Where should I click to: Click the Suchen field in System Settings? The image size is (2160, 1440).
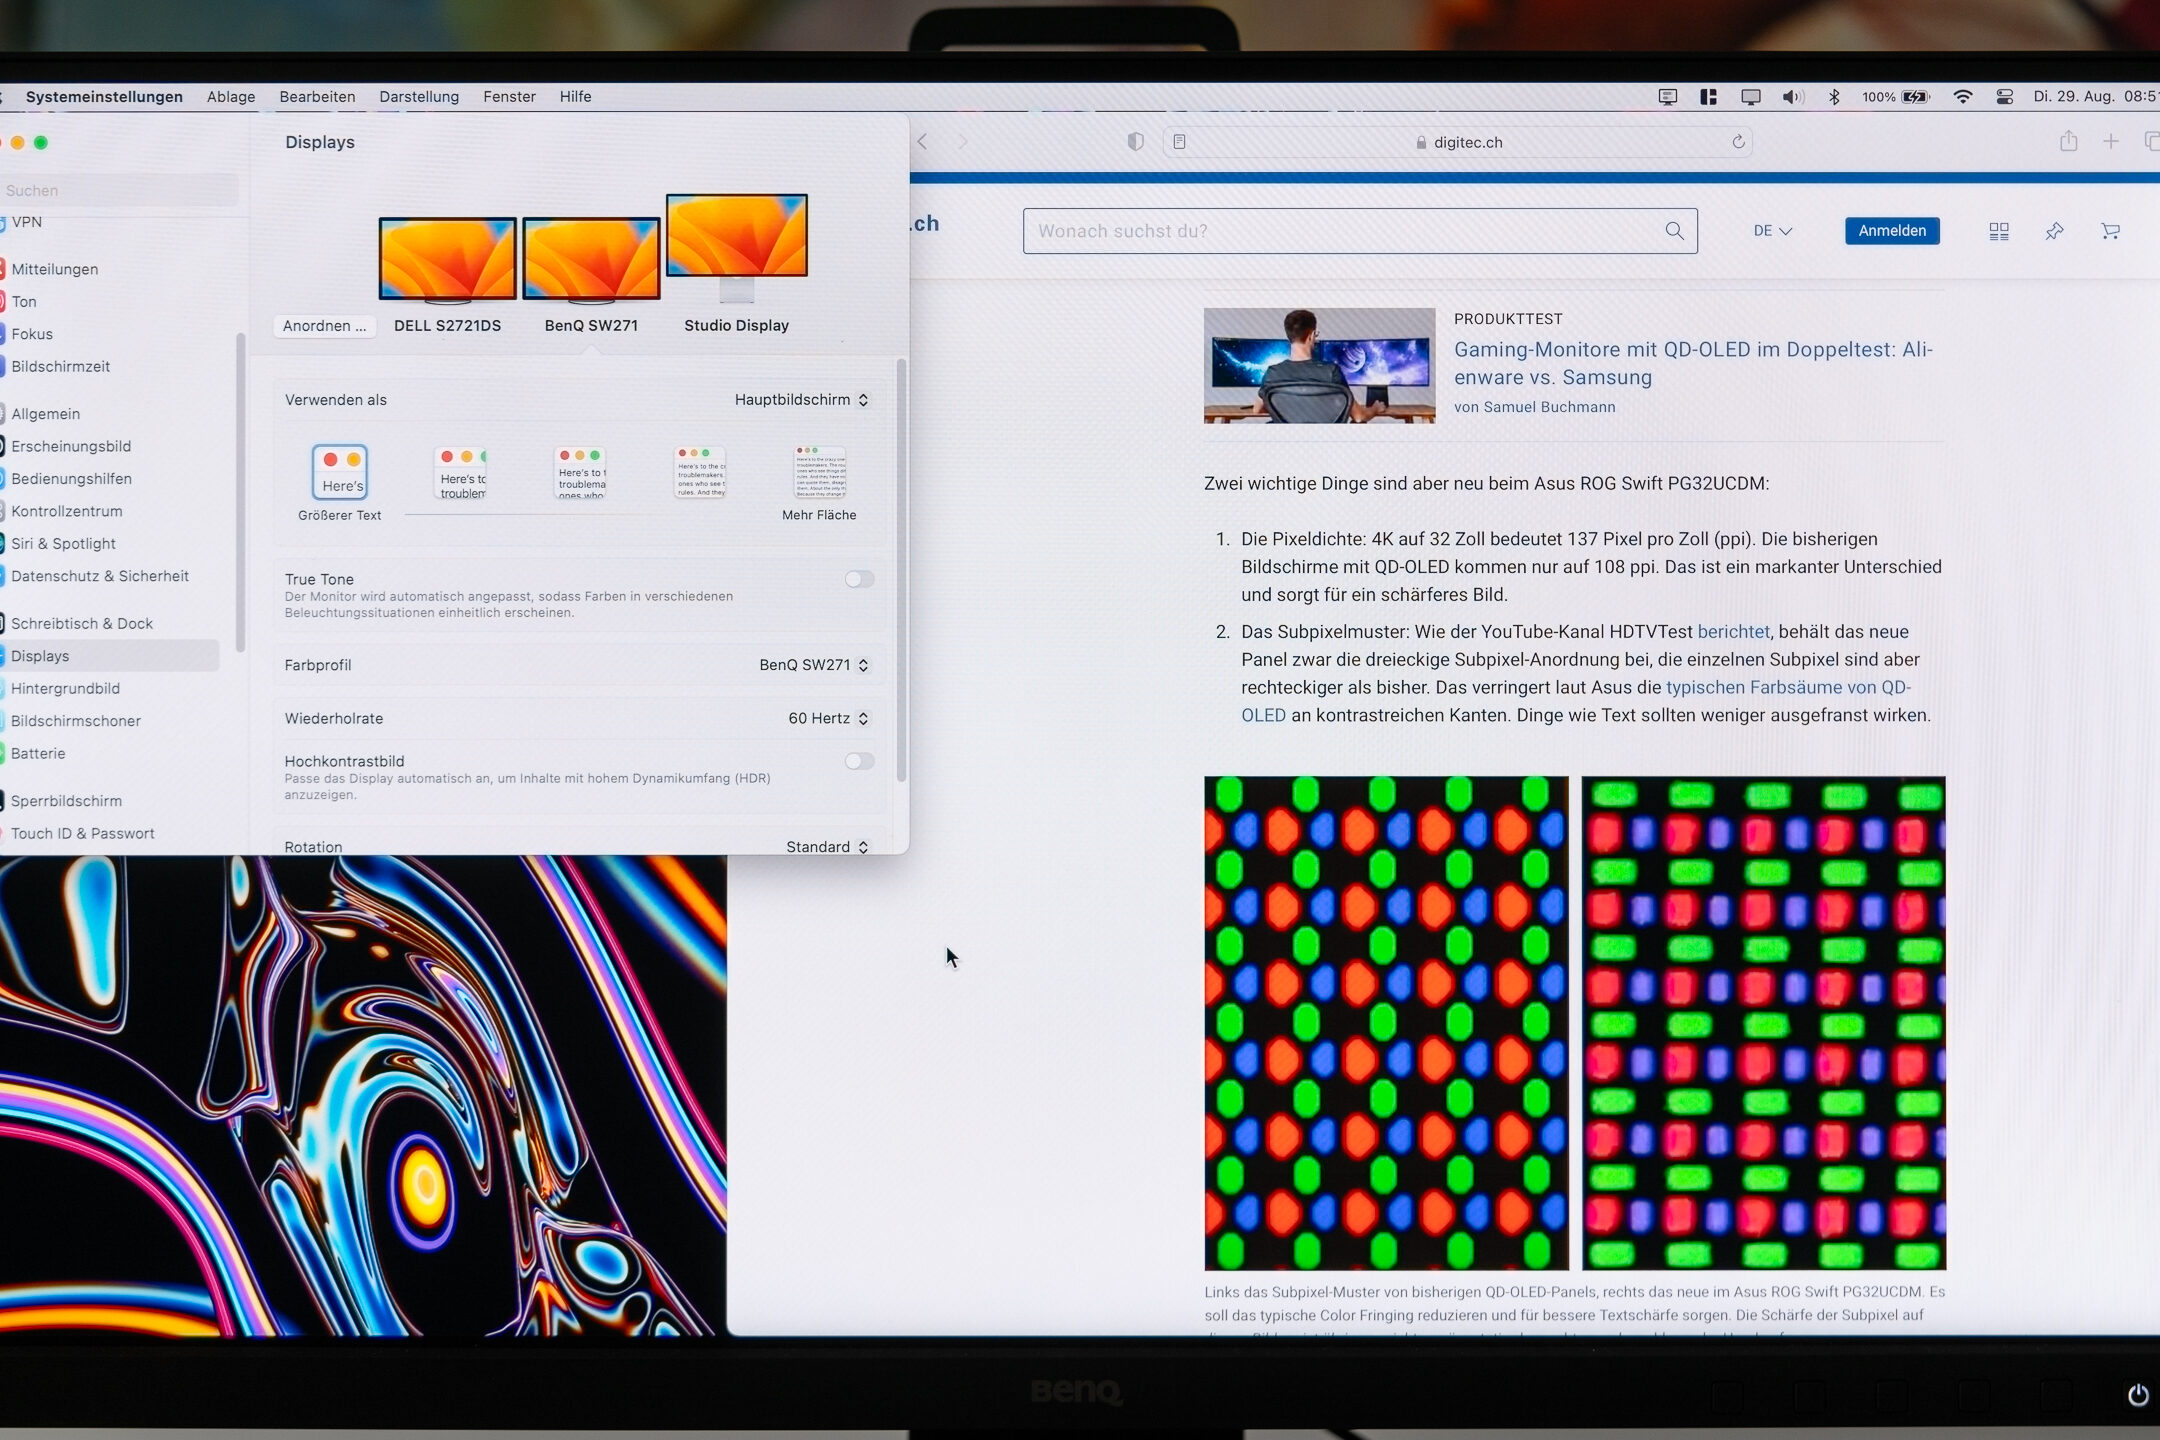click(x=119, y=190)
